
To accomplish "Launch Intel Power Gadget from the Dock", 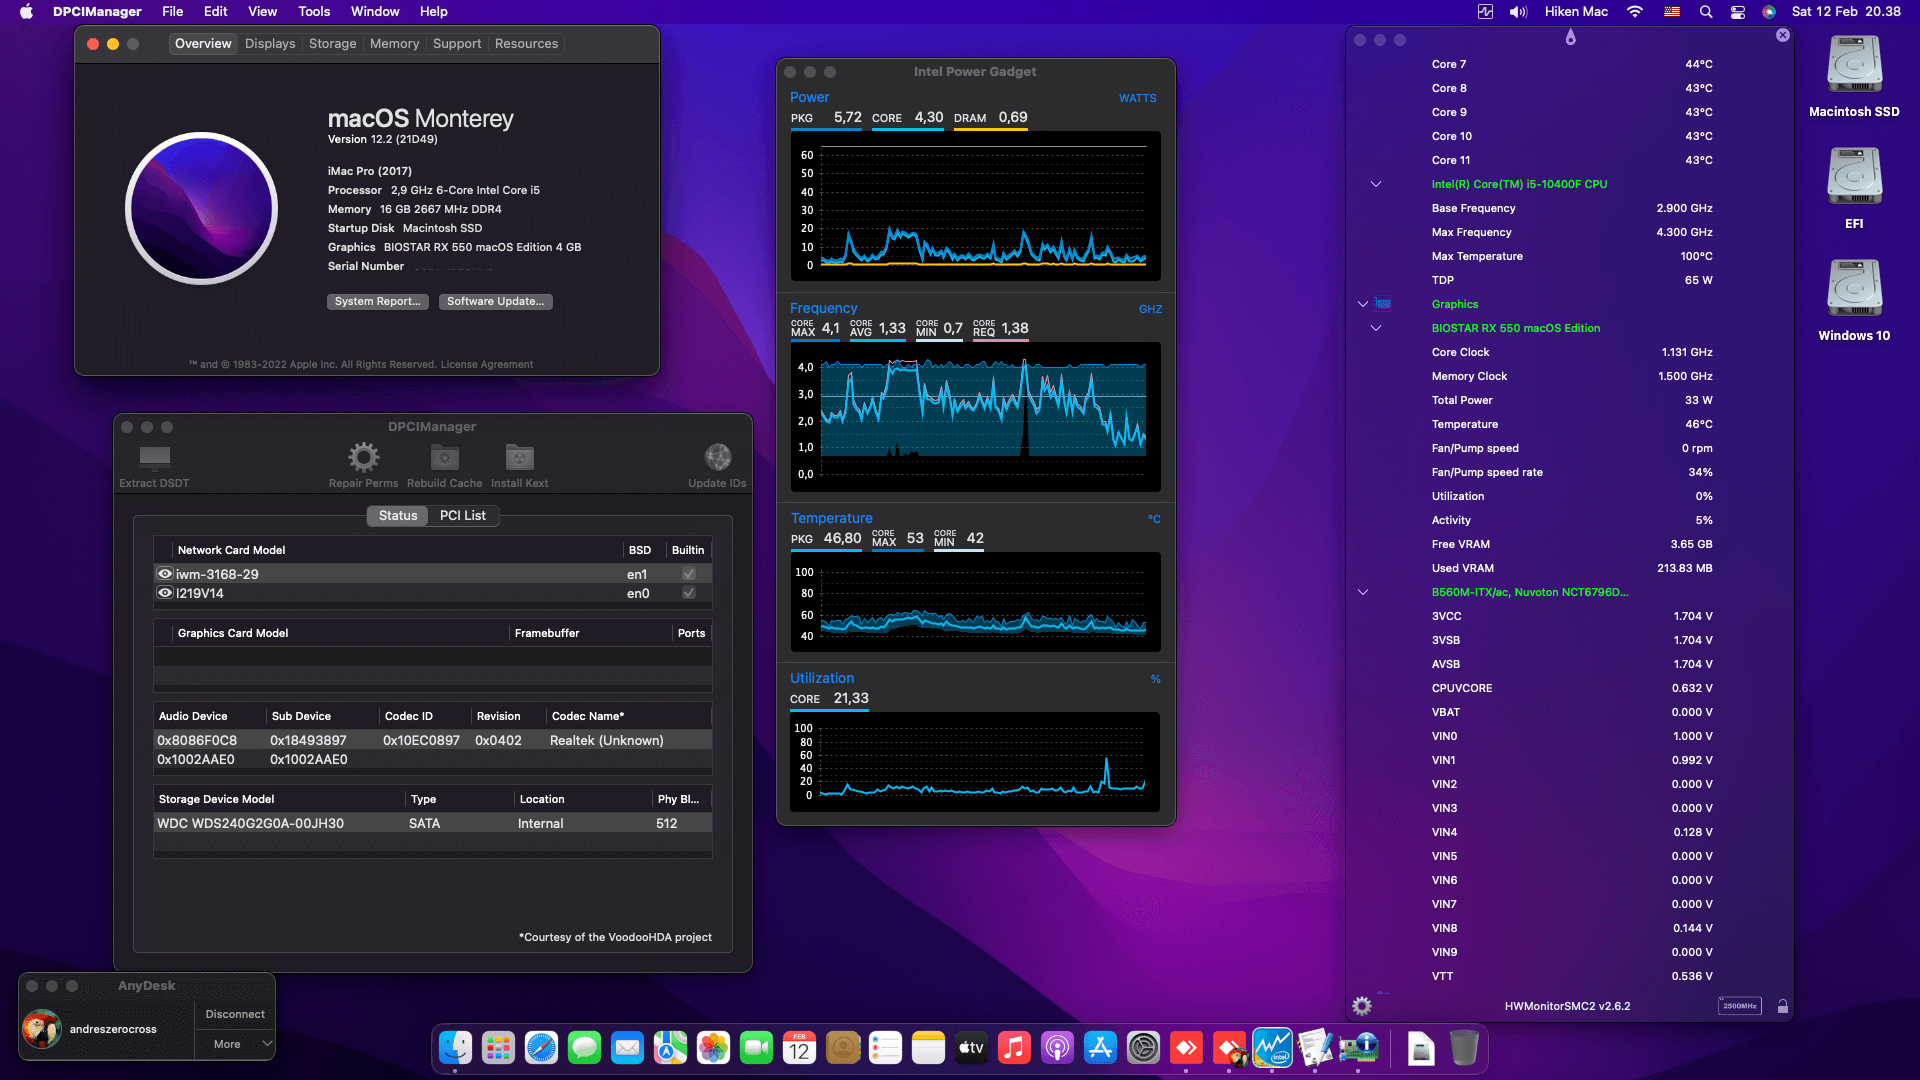I will coord(1273,1048).
